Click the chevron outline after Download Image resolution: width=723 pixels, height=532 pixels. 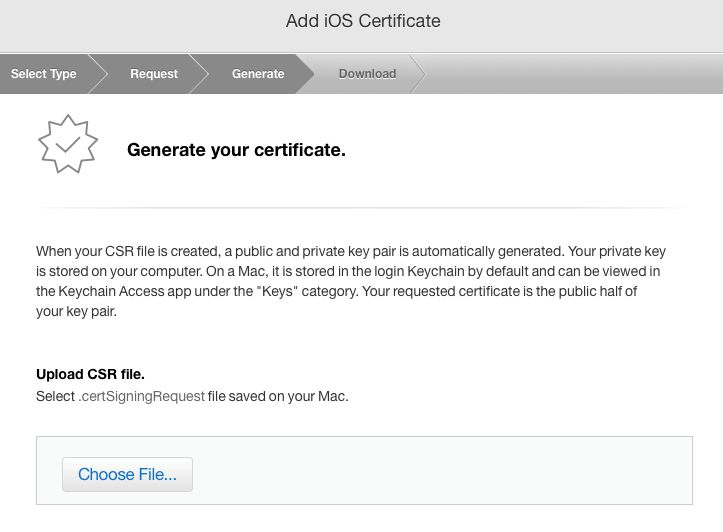point(418,74)
